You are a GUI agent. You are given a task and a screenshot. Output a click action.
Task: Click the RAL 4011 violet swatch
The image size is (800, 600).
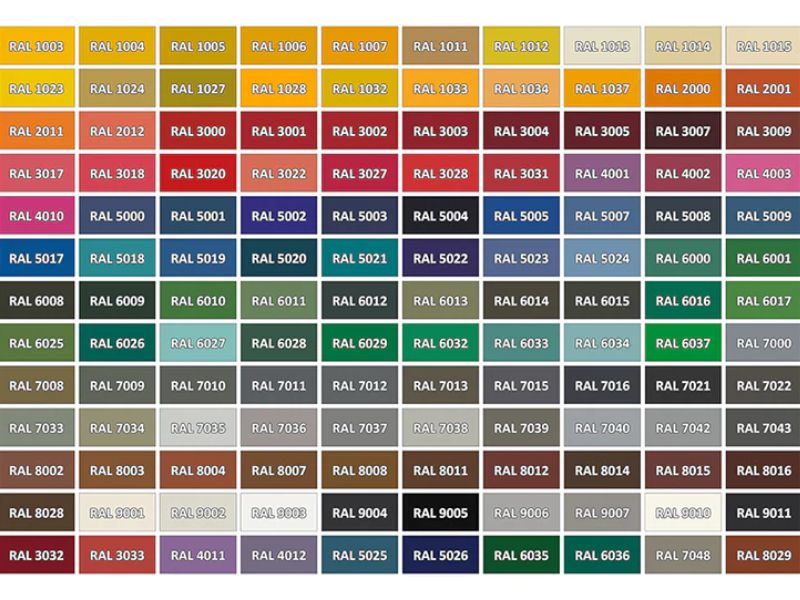198,555
